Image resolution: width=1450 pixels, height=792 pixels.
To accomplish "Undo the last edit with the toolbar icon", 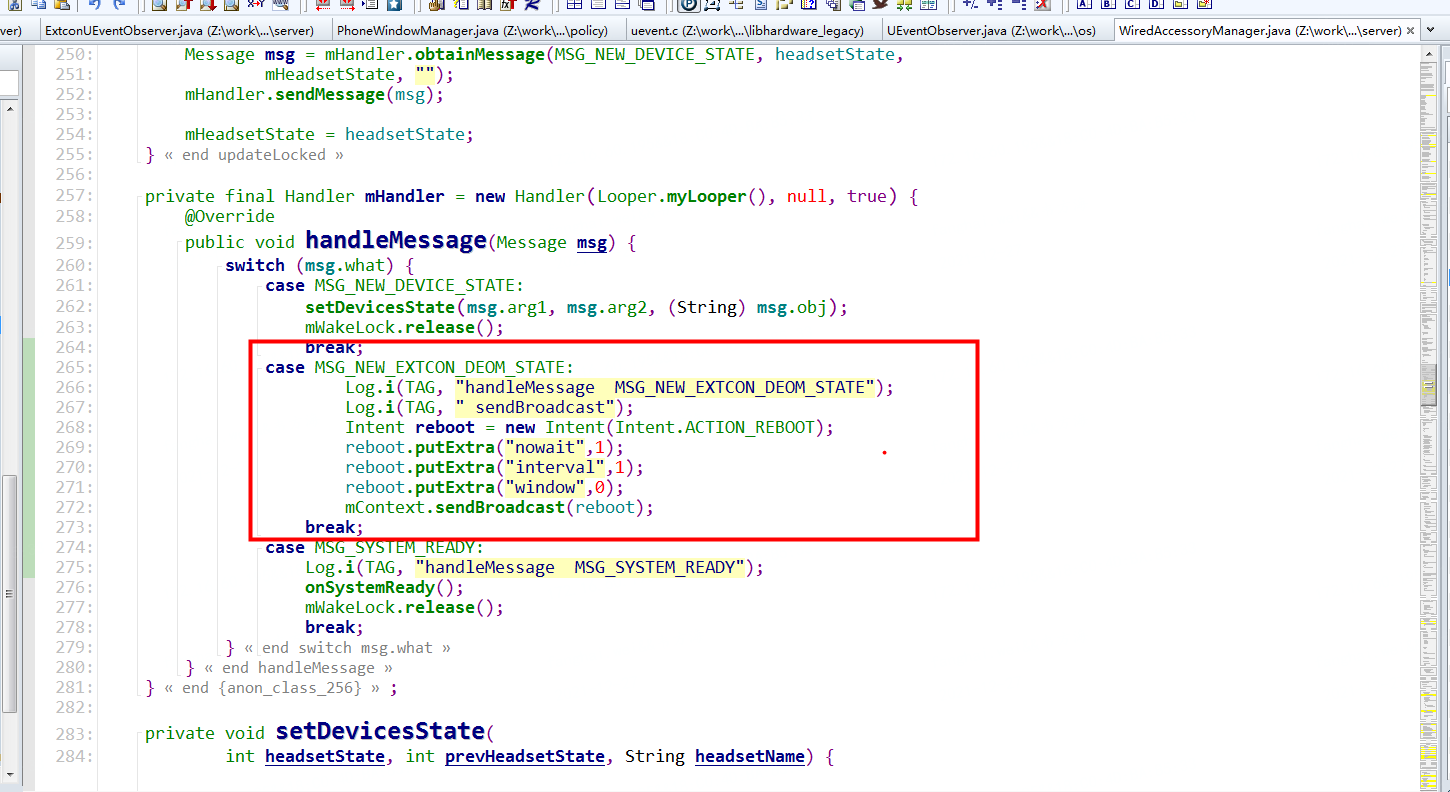I will 95,7.
